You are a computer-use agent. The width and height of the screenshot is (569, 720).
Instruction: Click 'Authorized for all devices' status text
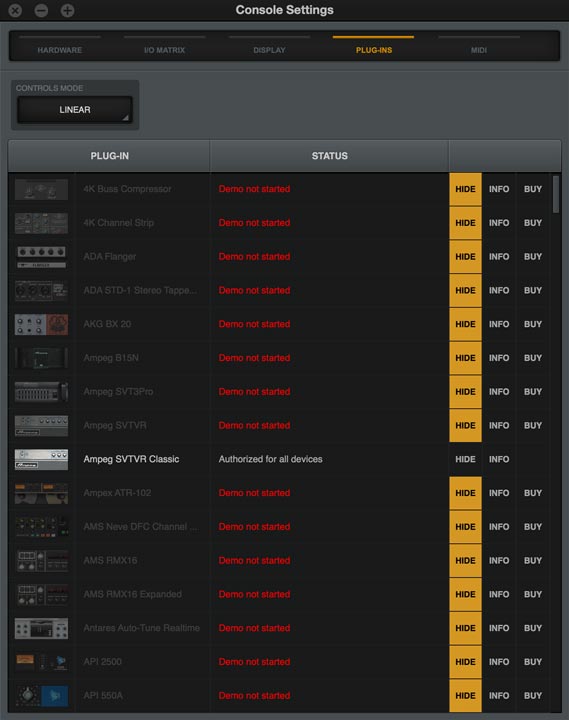tap(270, 459)
